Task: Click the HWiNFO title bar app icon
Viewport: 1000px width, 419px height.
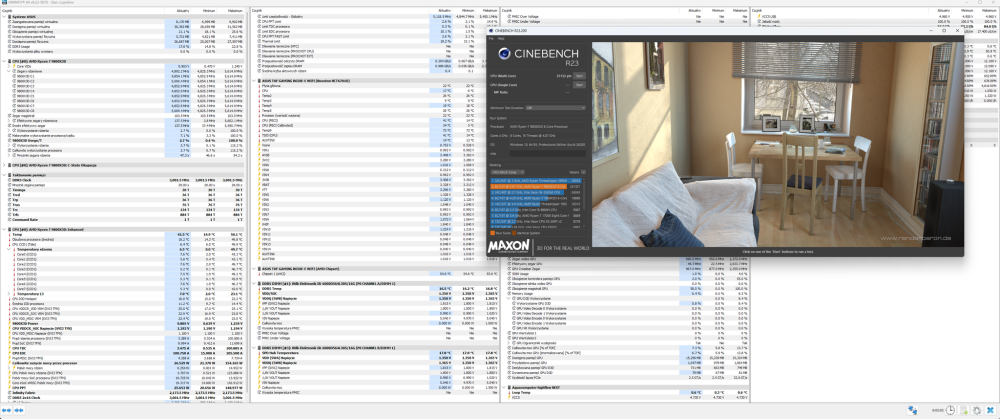Action: [3, 3]
